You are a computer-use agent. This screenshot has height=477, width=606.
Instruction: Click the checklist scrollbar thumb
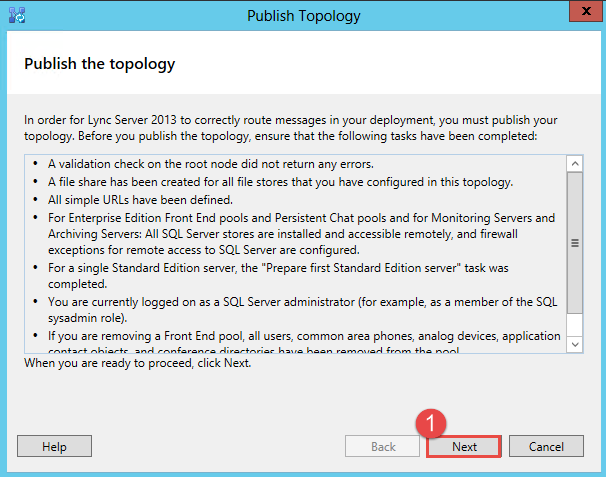(575, 243)
